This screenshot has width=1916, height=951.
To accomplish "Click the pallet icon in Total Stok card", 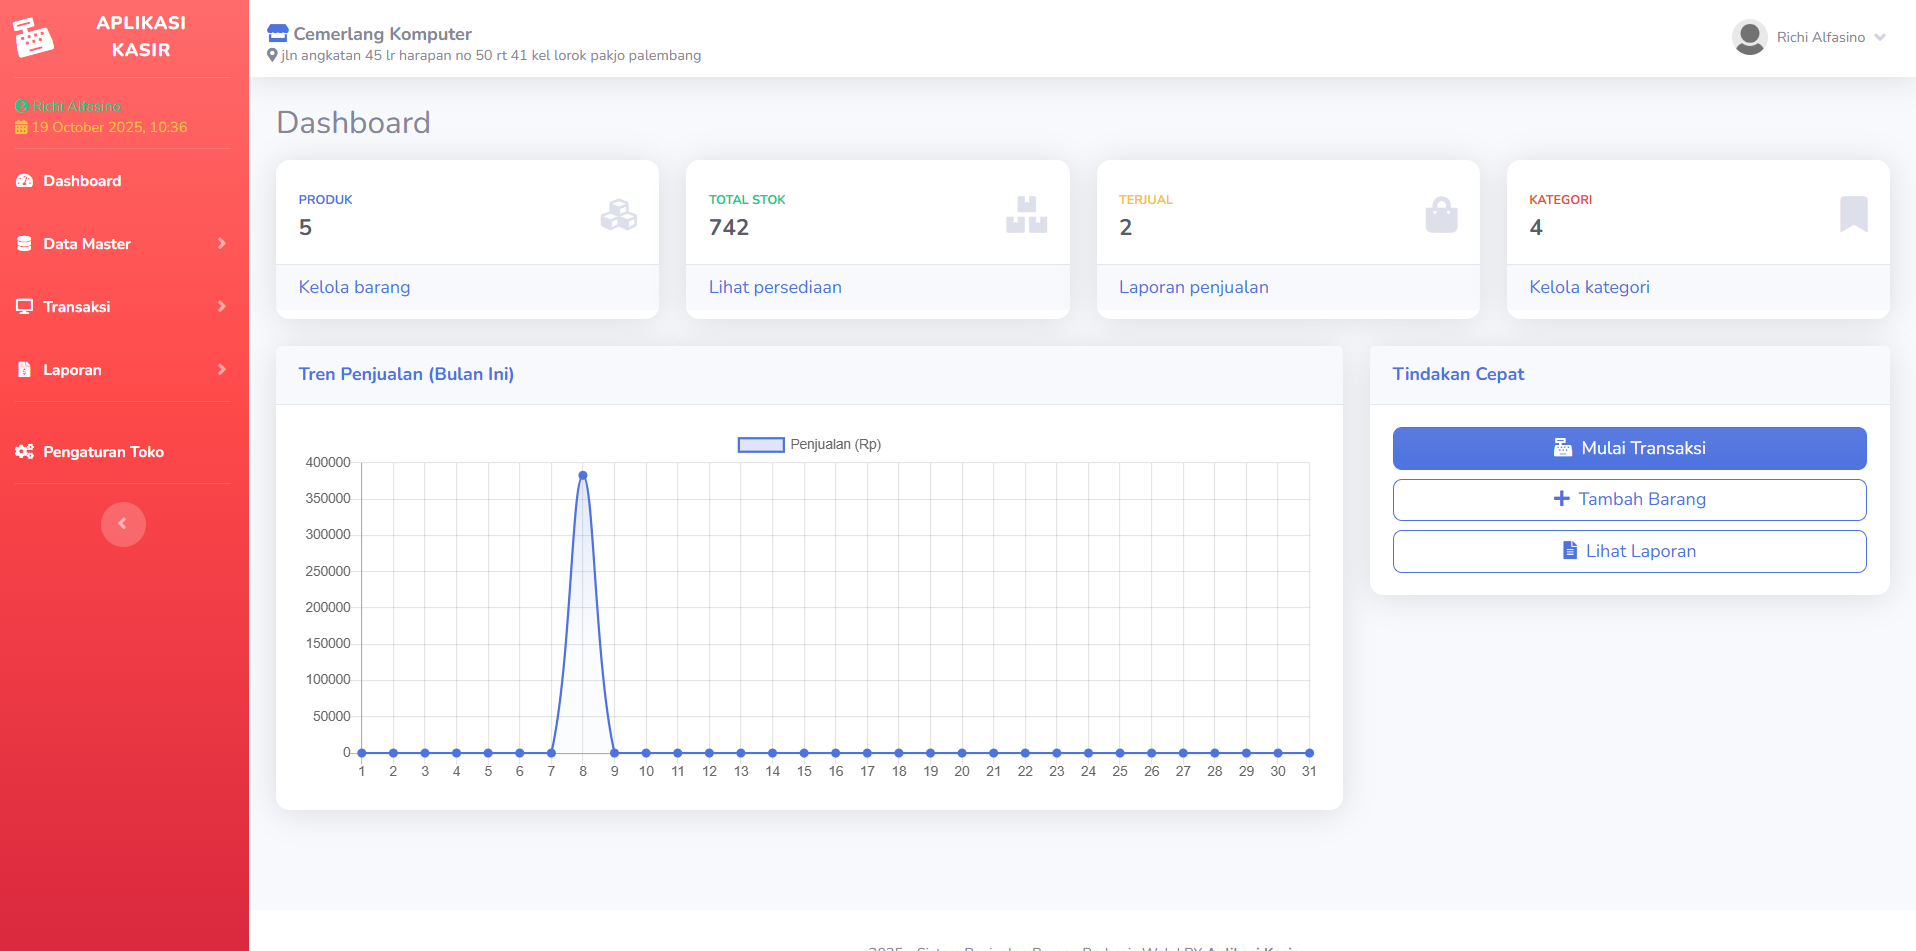I will pyautogui.click(x=1026, y=215).
